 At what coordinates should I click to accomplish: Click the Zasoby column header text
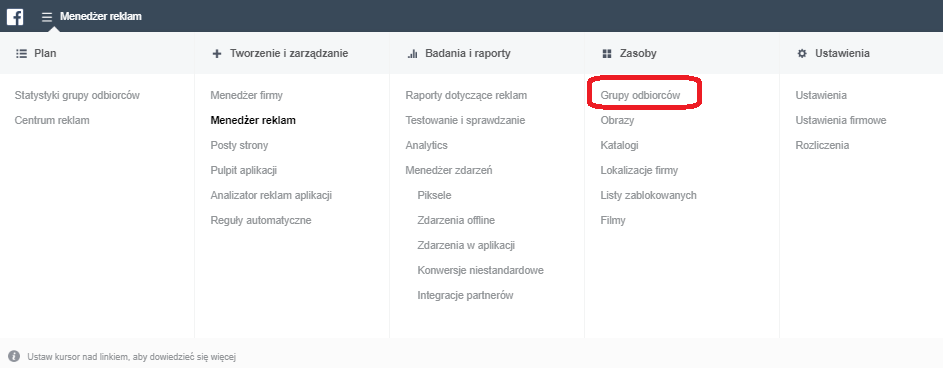pyautogui.click(x=638, y=54)
